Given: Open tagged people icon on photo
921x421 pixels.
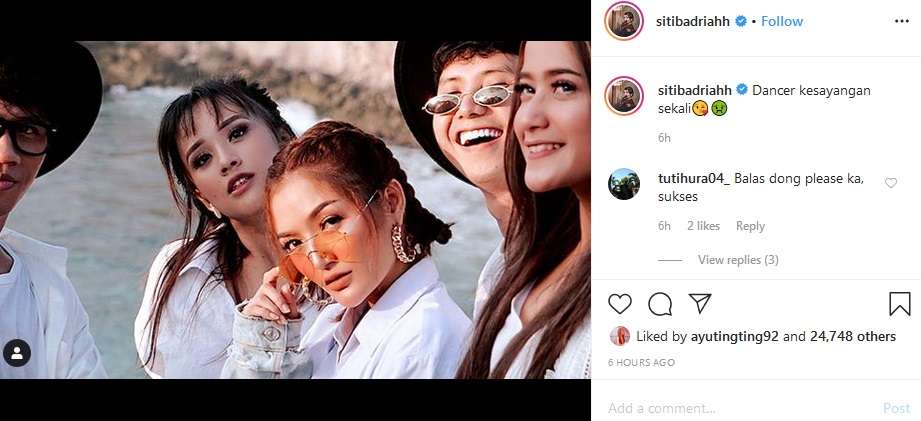Looking at the screenshot, I should point(17,353).
